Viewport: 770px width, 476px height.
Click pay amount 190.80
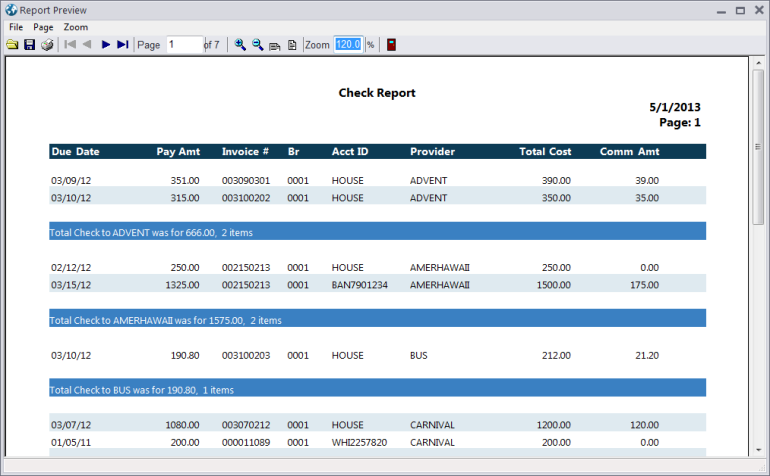pos(185,356)
